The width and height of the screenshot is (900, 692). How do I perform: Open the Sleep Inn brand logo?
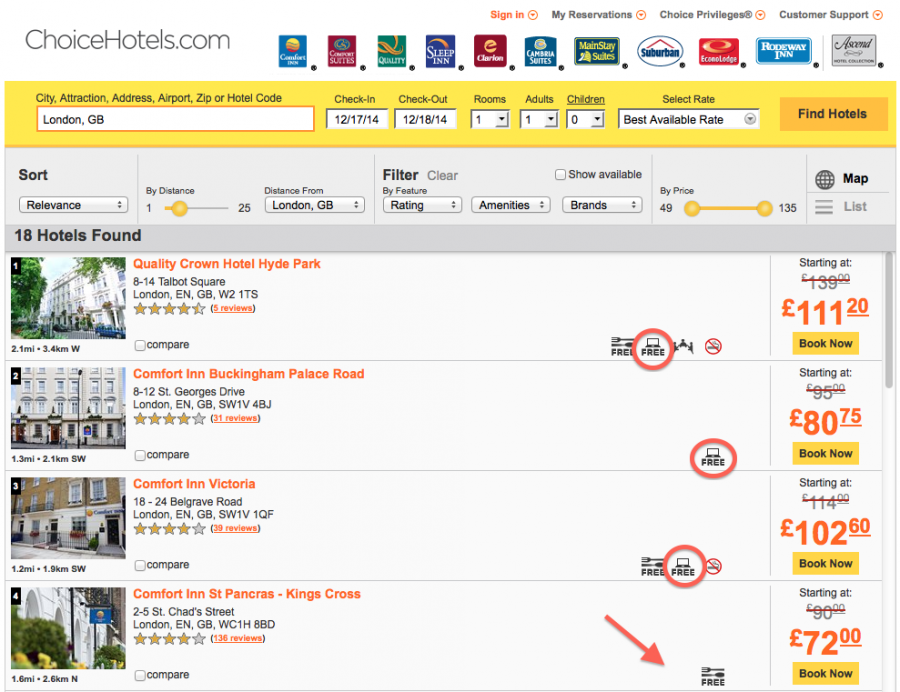440,51
